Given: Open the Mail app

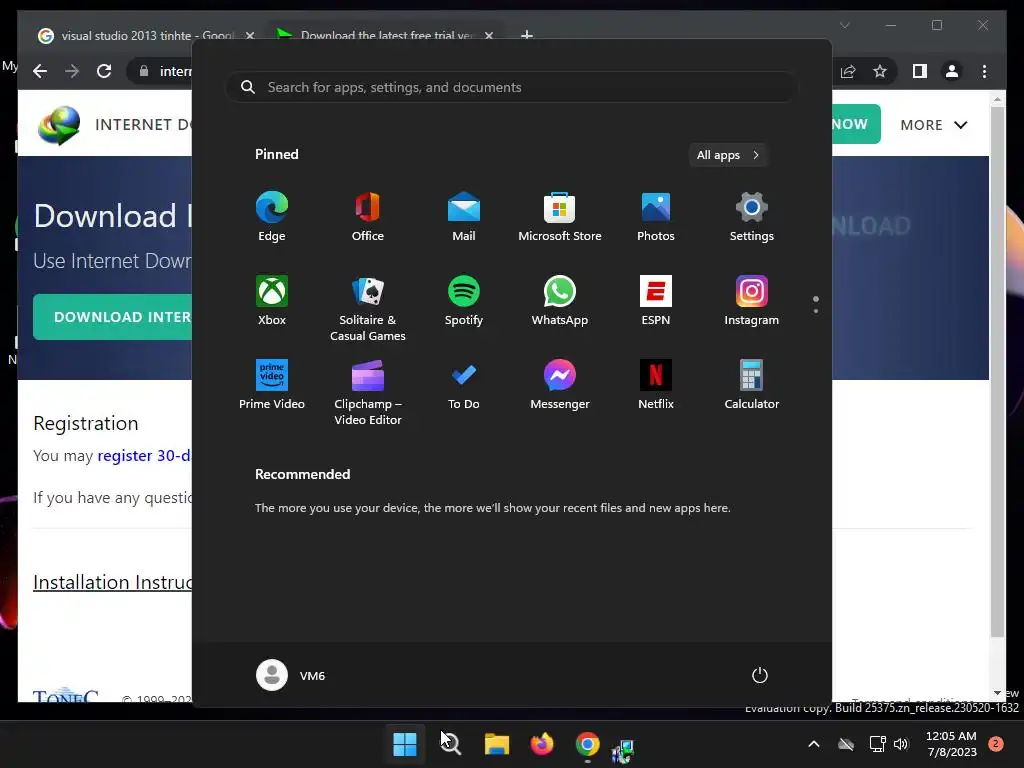Looking at the screenshot, I should [464, 217].
